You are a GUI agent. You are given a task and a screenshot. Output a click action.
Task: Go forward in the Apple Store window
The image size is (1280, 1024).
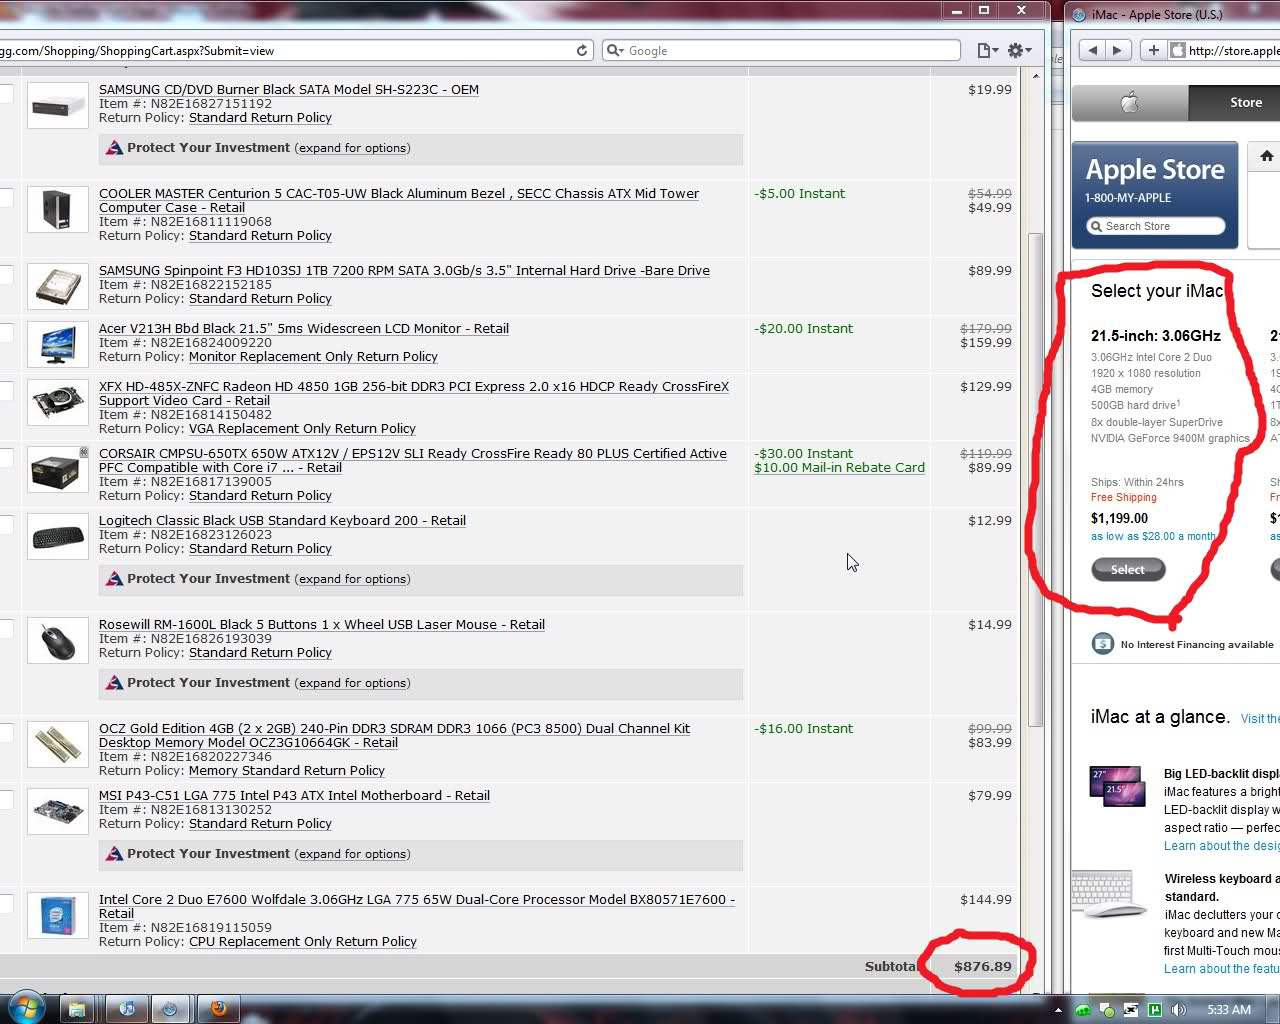tap(1117, 50)
